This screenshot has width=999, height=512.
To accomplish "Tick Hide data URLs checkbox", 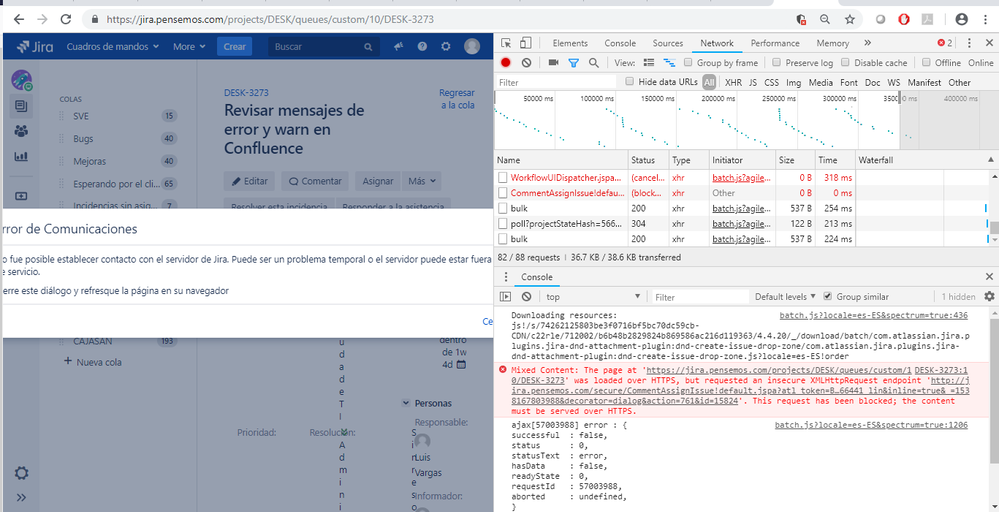I will 629,82.
